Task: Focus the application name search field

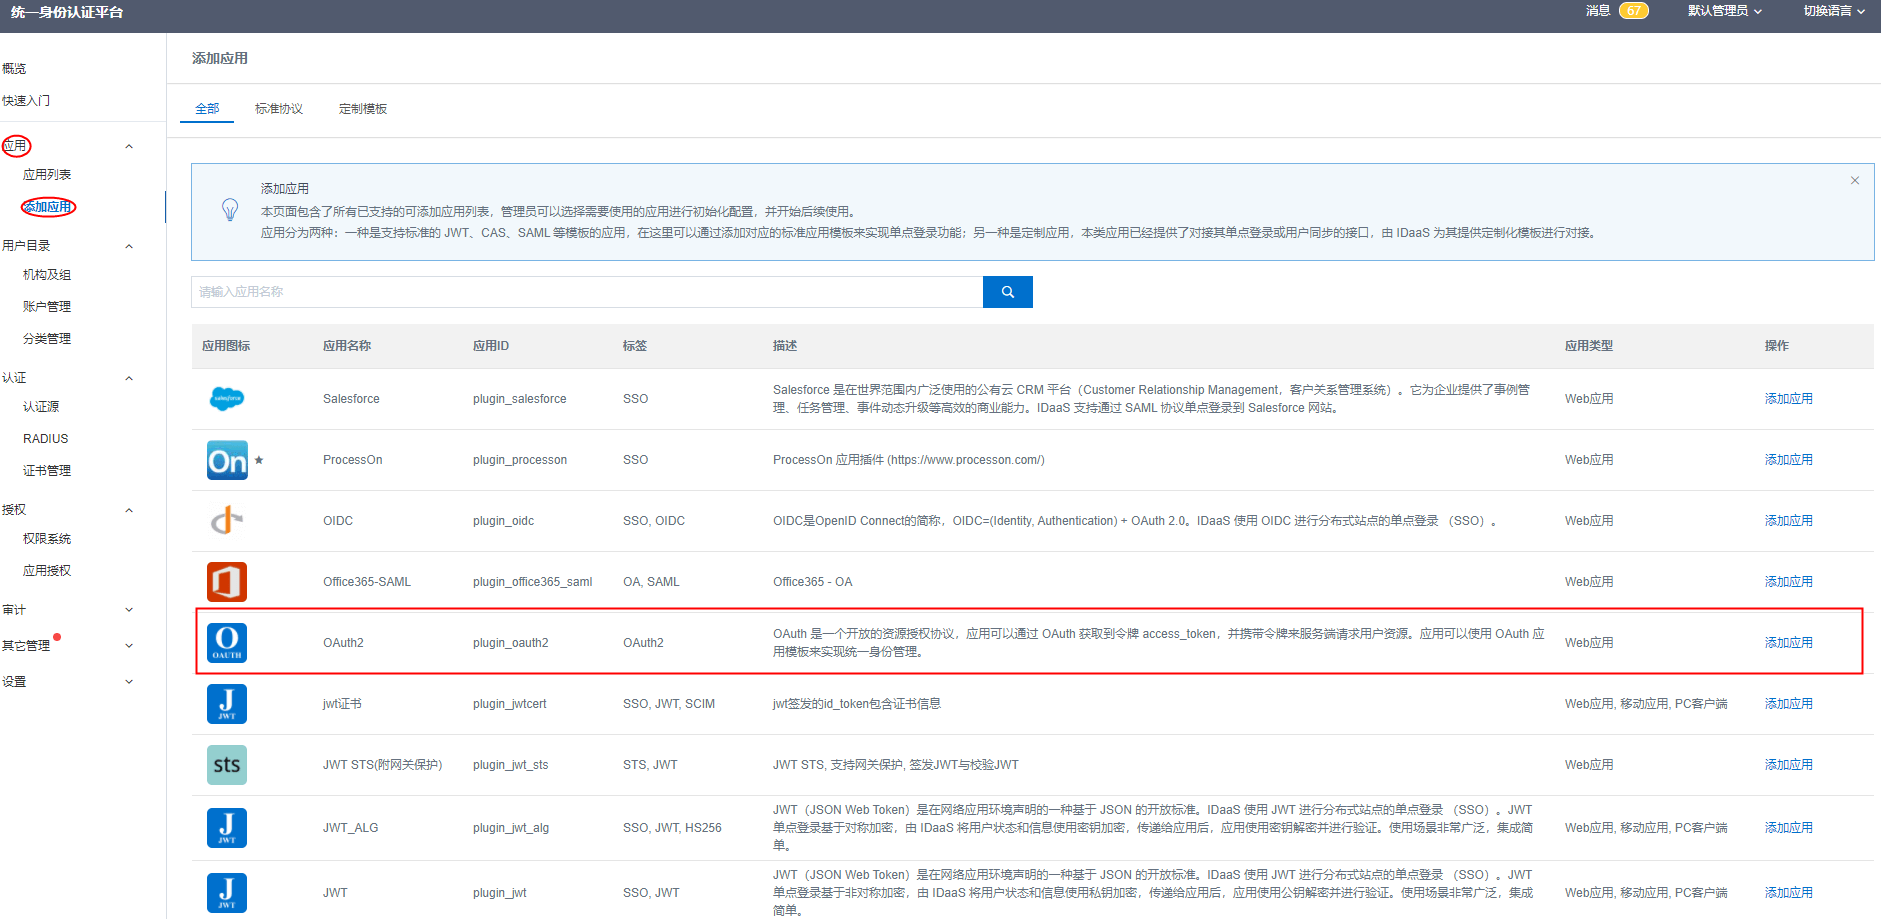Action: click(586, 292)
